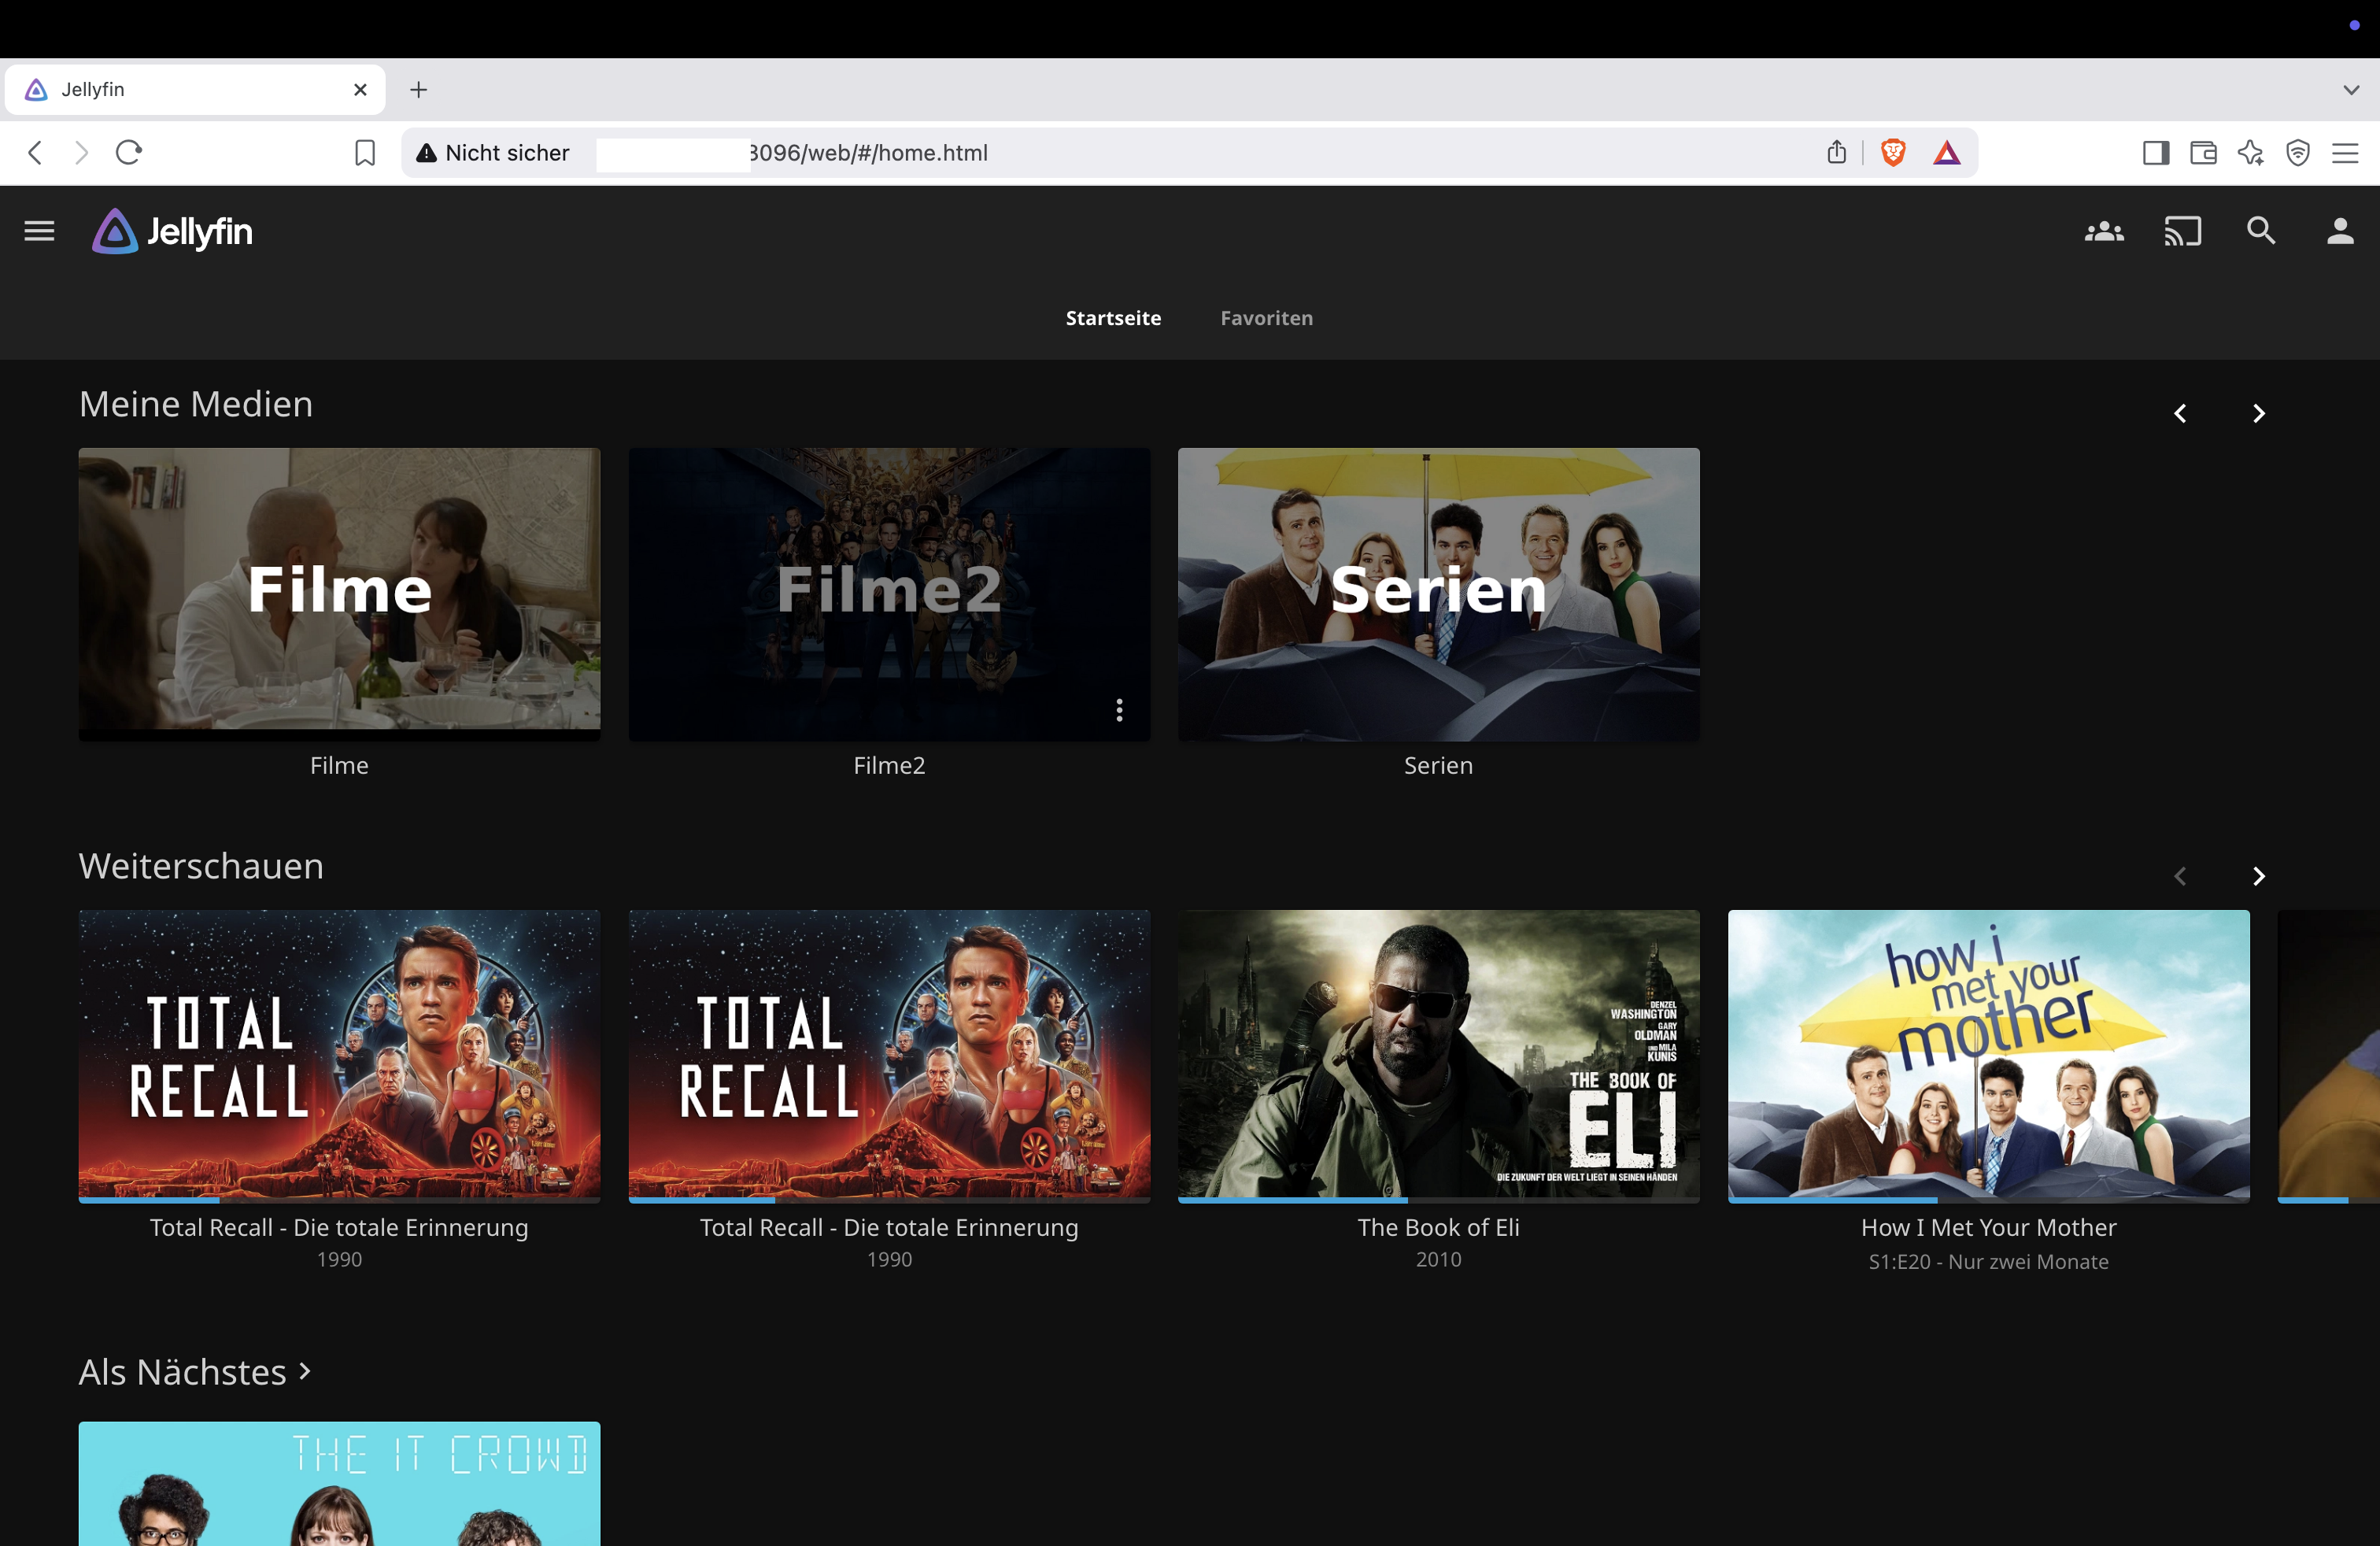
Task: Open the Filme library card
Action: coord(339,594)
